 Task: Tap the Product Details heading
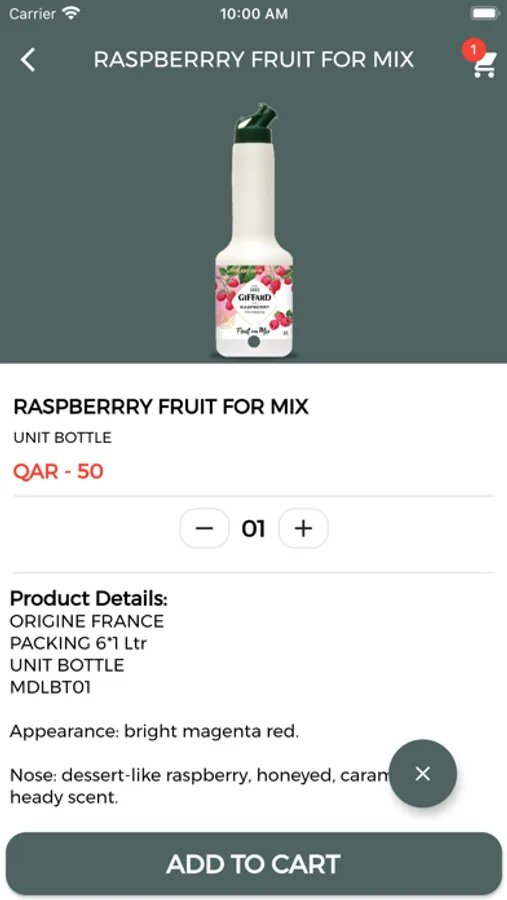88,599
